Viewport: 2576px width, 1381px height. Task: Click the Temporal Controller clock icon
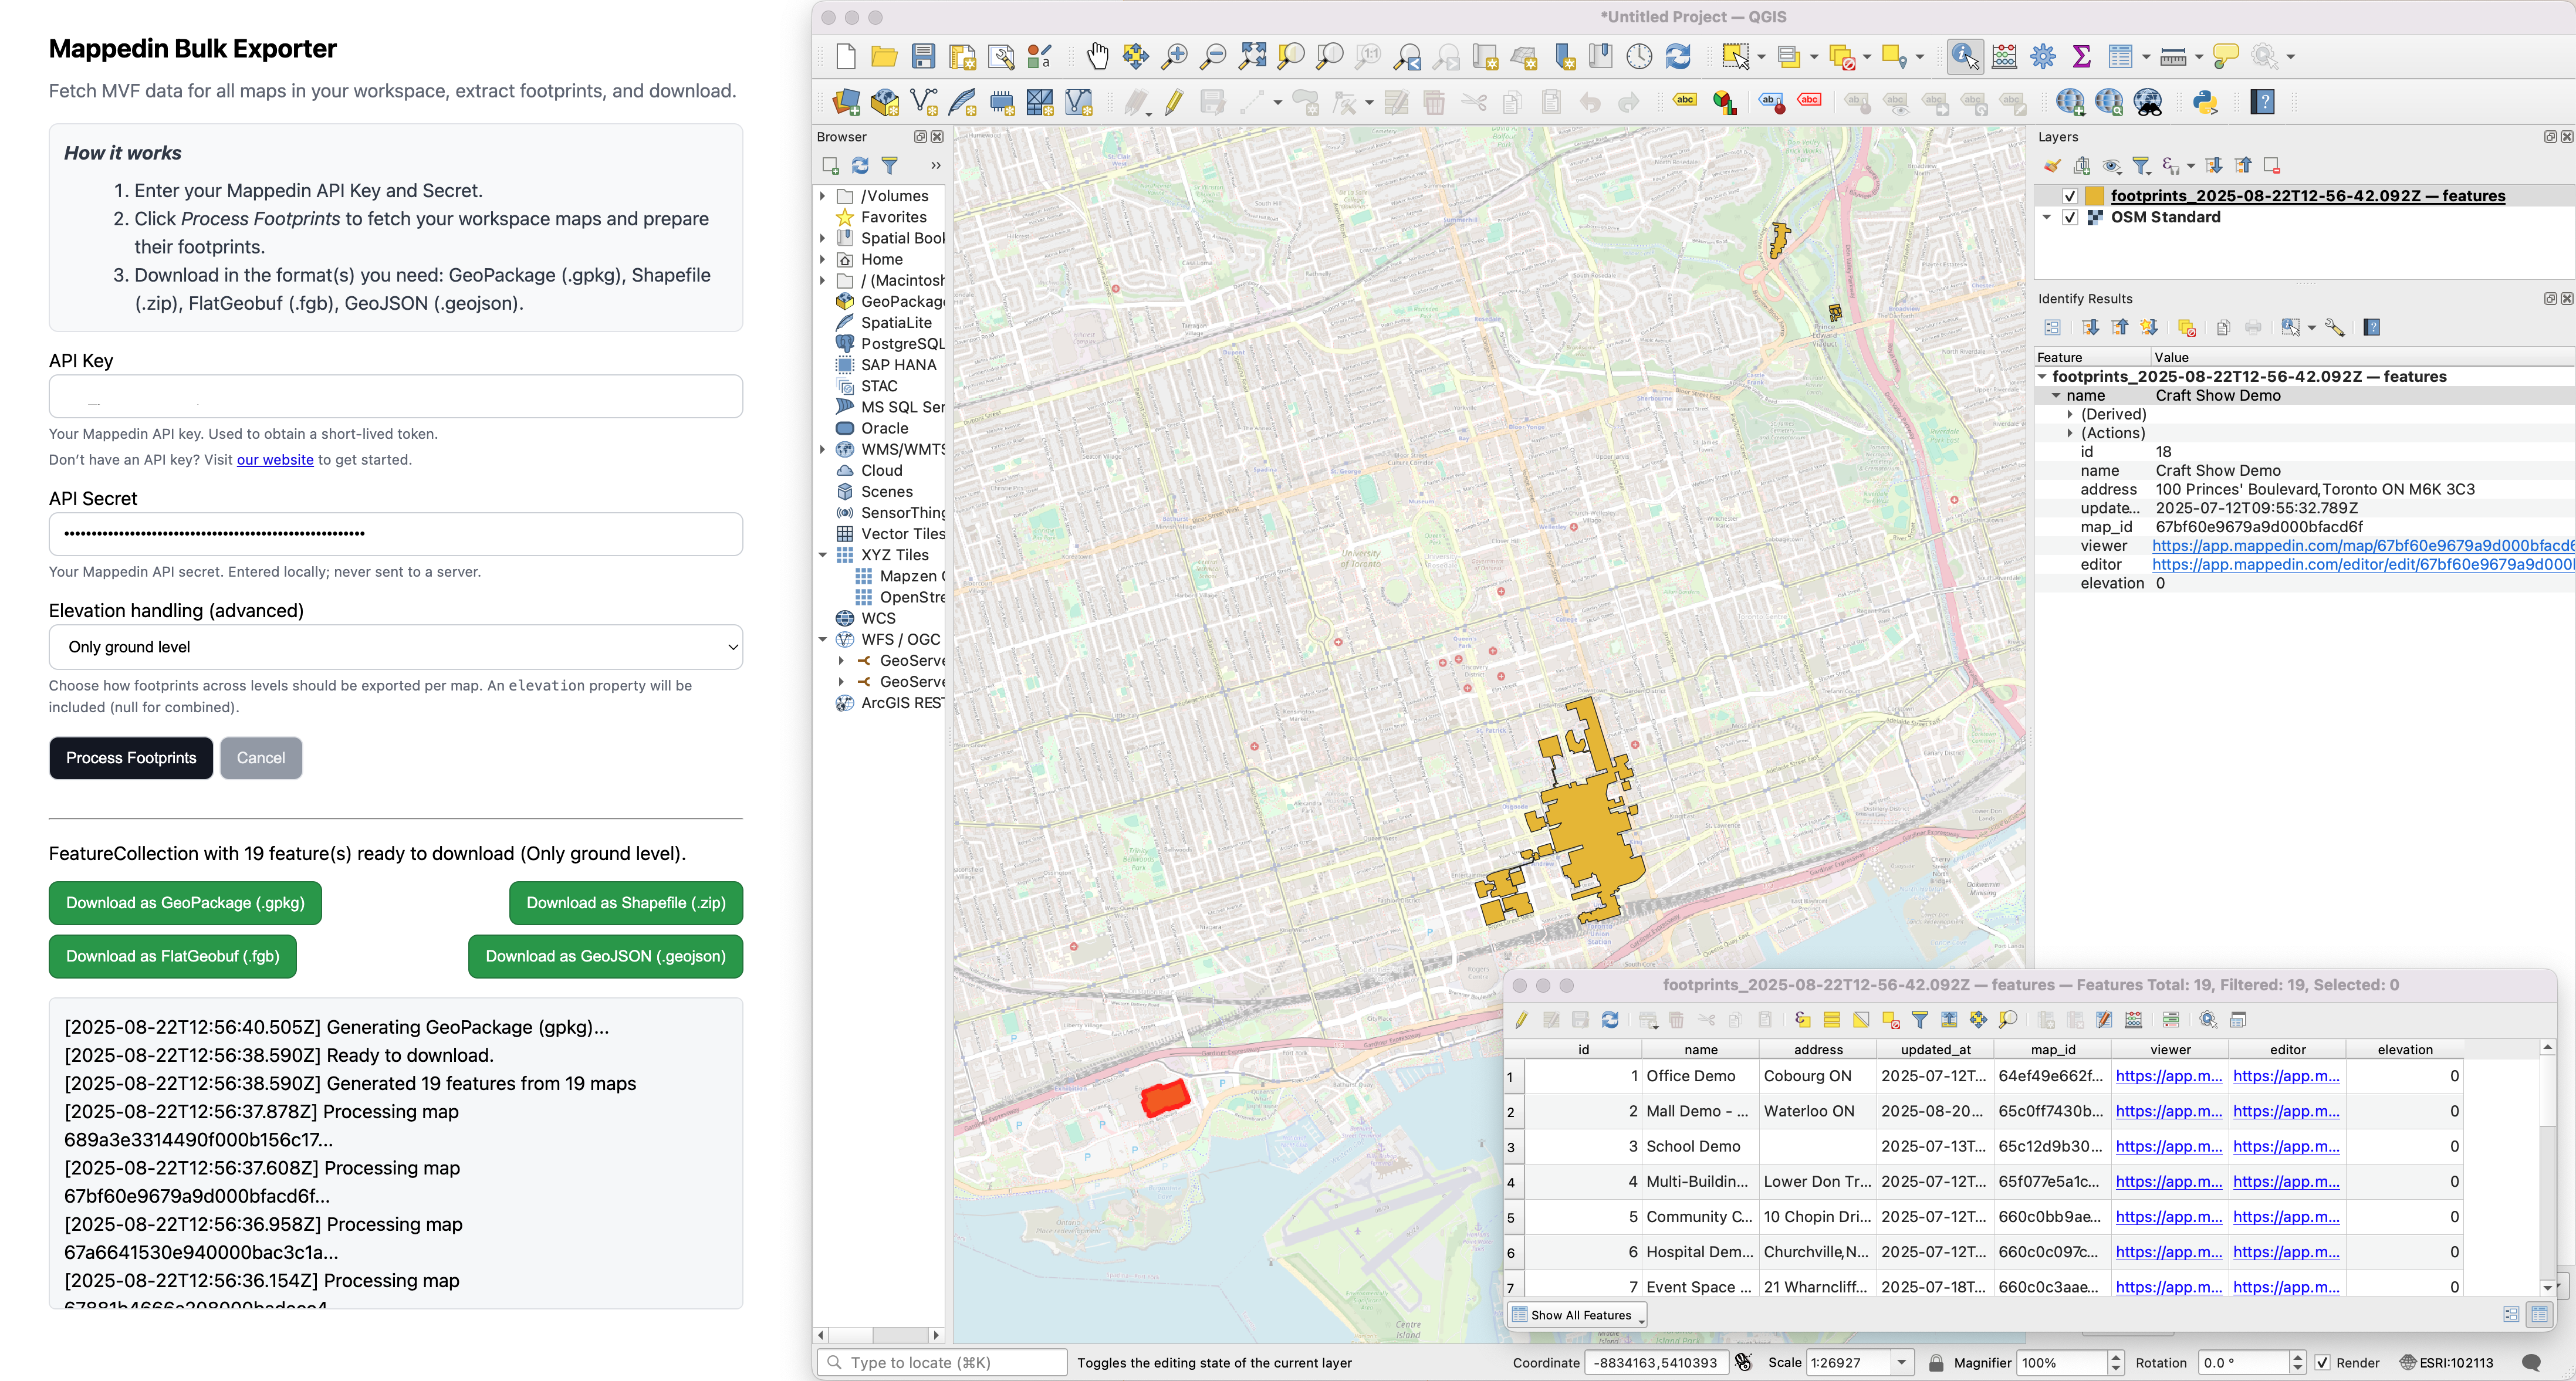[x=1639, y=56]
